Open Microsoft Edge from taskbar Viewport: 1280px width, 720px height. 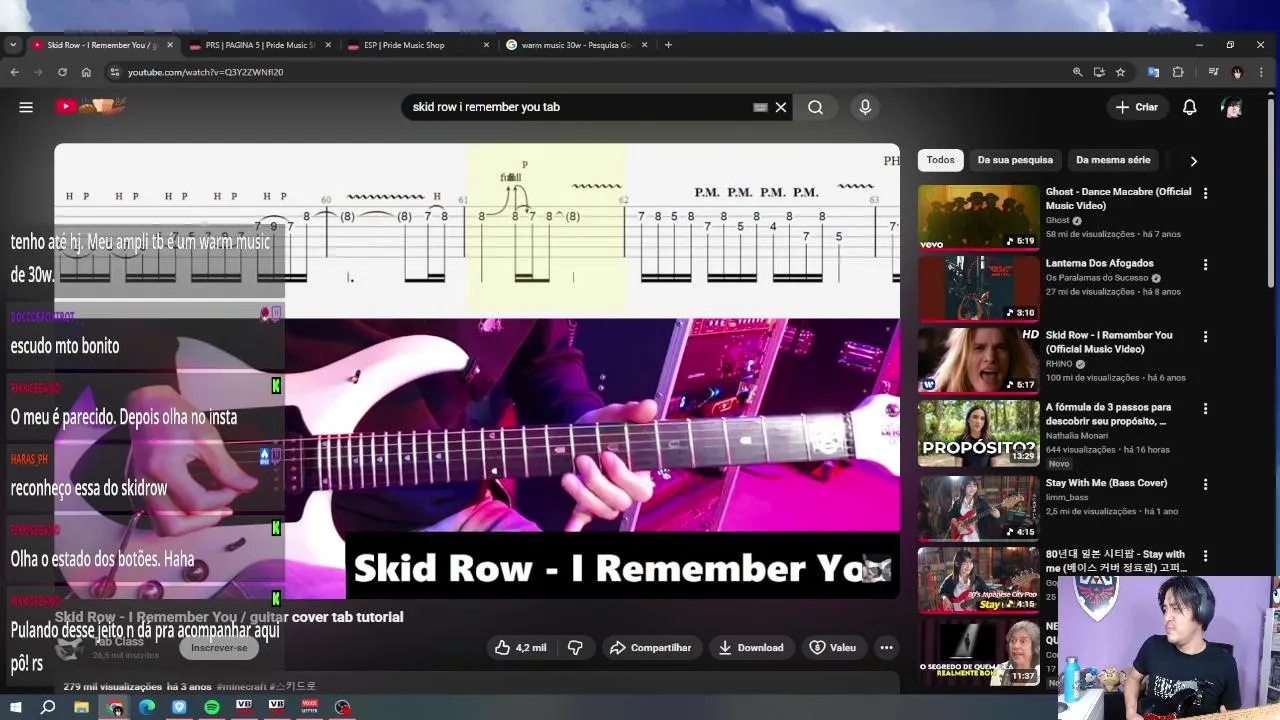147,707
